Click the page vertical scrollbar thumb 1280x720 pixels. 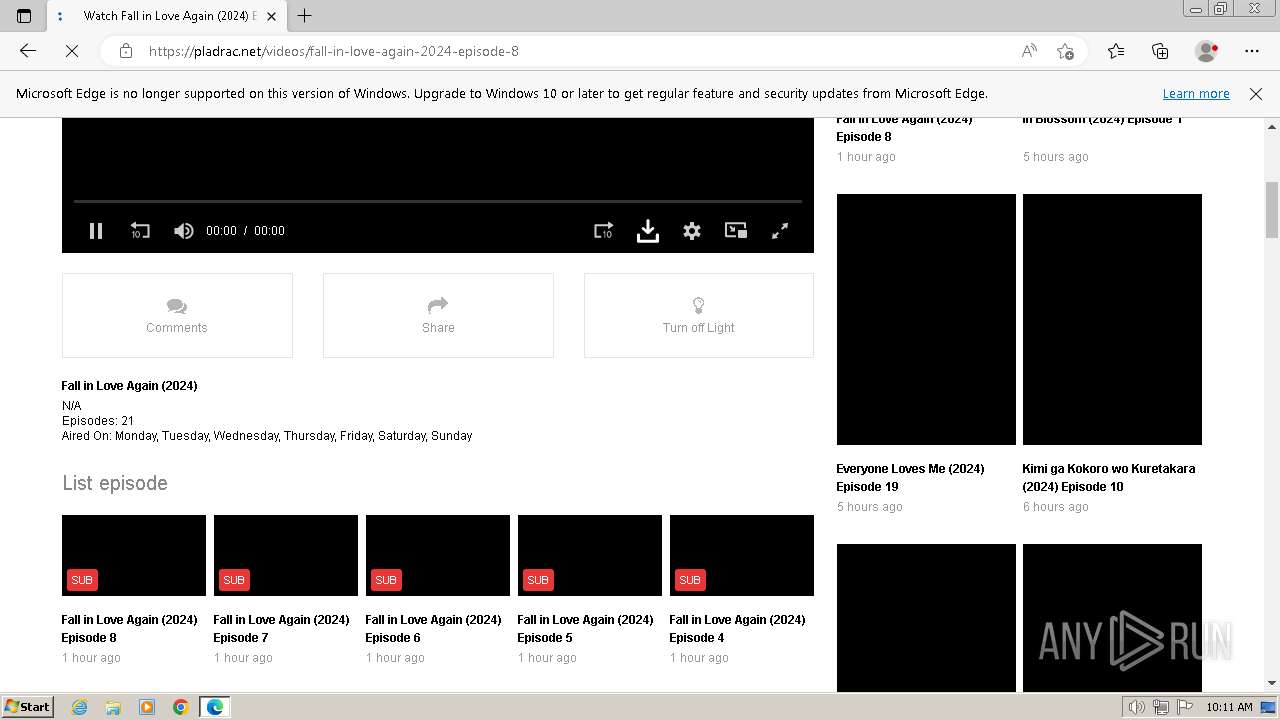click(1272, 210)
